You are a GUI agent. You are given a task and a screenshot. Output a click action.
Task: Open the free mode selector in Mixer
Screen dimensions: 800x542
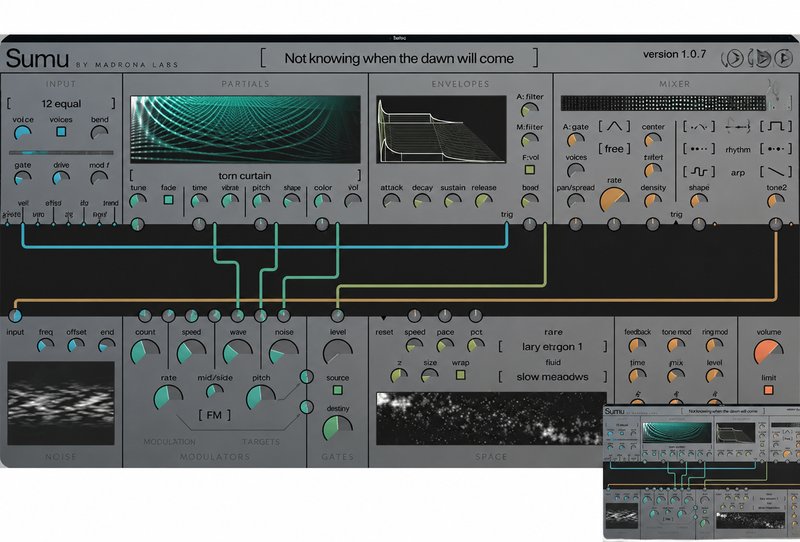(x=614, y=149)
